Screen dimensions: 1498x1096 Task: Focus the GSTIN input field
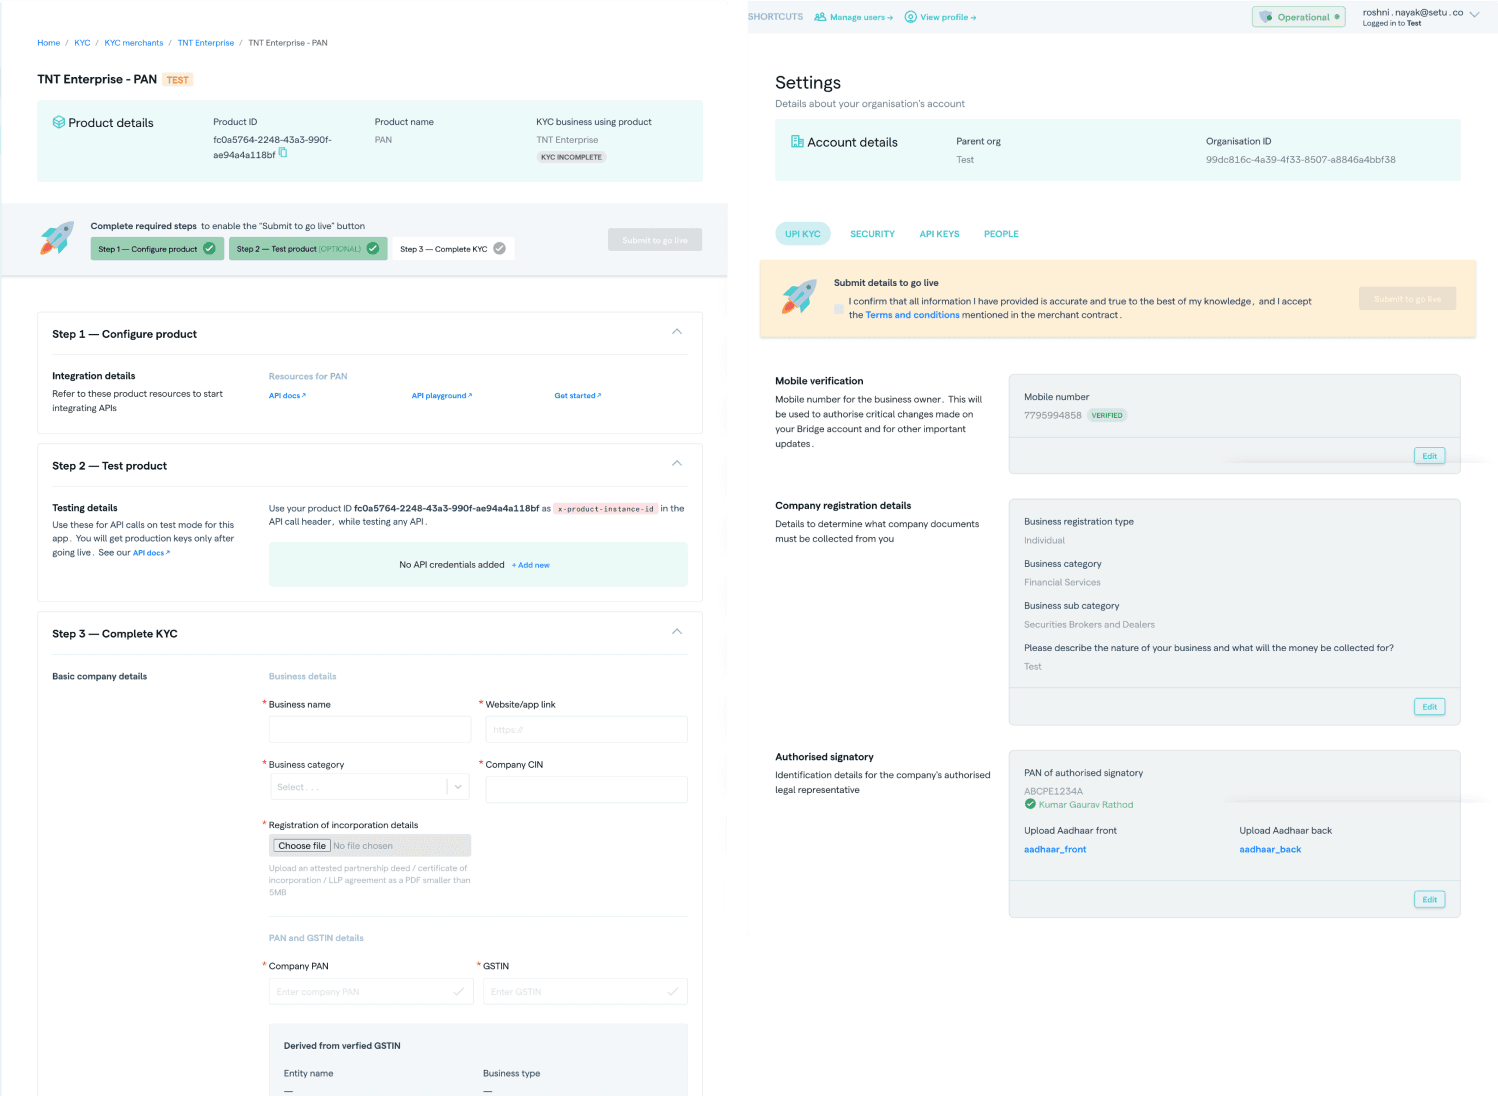585,991
